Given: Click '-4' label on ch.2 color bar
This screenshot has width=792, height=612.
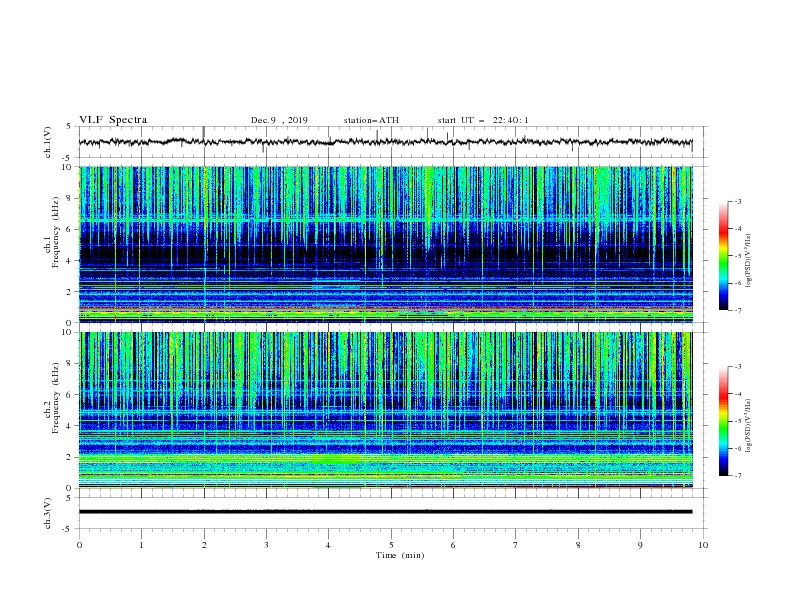Looking at the screenshot, I should tap(738, 394).
